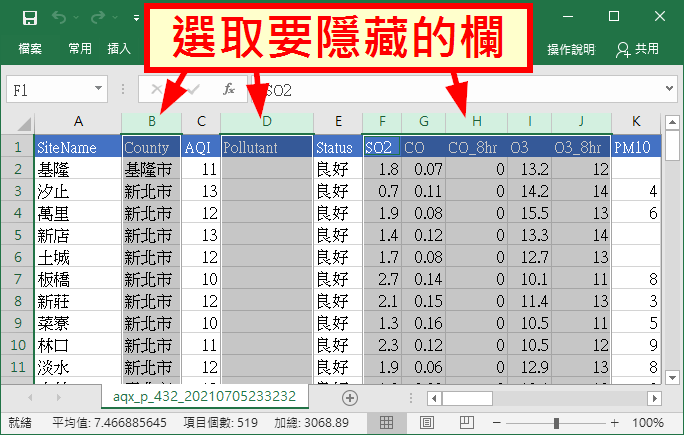Select column E header
Image resolution: width=684 pixels, height=435 pixels.
pos(338,121)
